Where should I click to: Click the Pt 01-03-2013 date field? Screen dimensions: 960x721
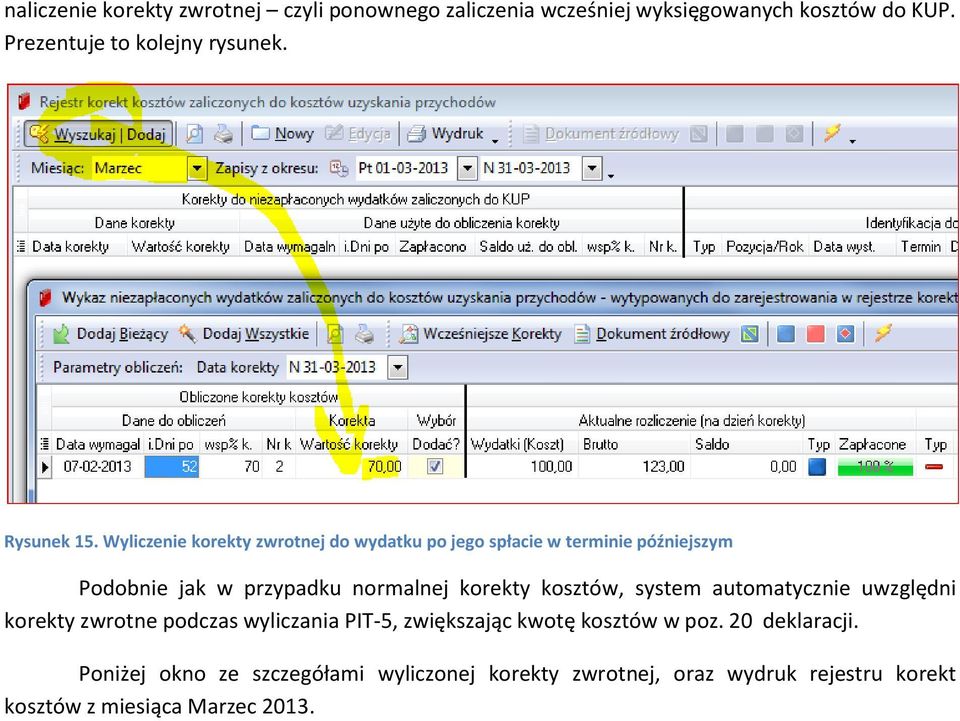click(405, 168)
